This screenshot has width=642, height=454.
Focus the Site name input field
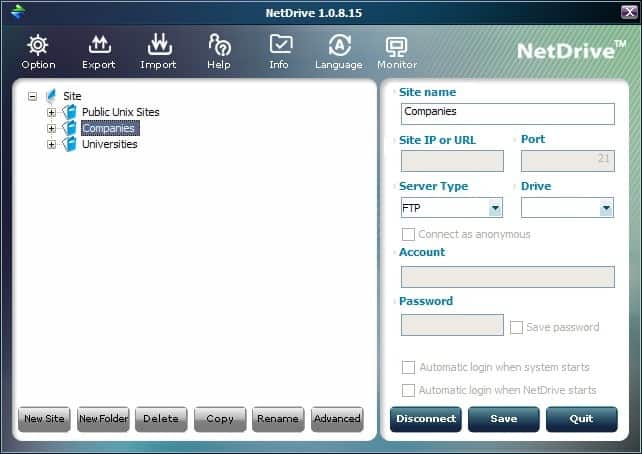click(508, 114)
